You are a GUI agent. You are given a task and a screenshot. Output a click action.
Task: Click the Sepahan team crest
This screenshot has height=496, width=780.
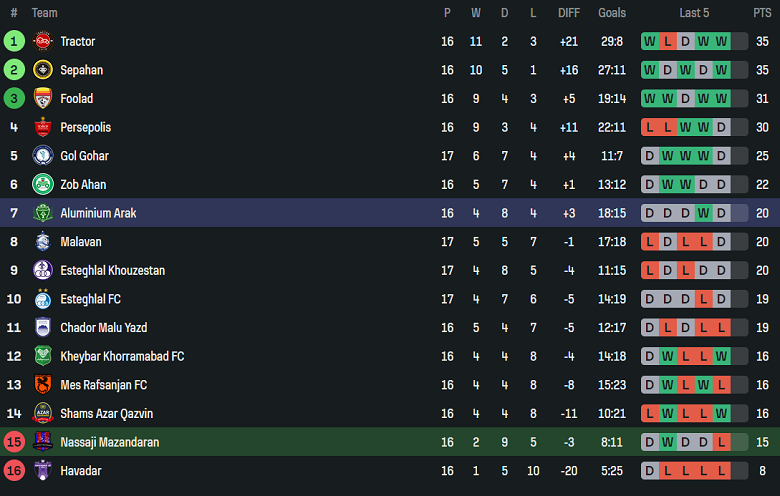click(42, 70)
